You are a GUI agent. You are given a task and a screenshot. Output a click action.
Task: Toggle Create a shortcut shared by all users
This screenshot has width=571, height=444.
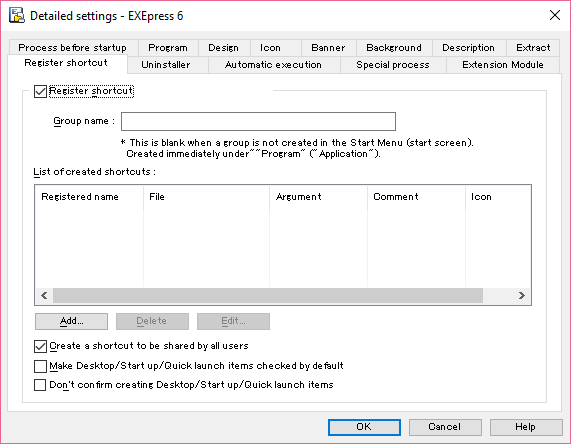point(40,346)
